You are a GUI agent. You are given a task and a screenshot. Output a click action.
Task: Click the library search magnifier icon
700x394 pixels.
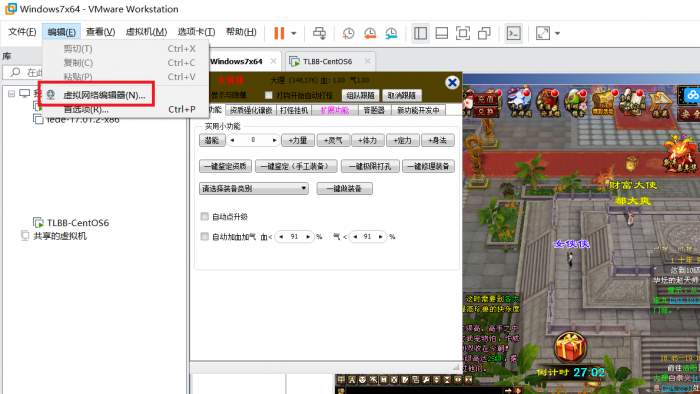click(x=16, y=72)
